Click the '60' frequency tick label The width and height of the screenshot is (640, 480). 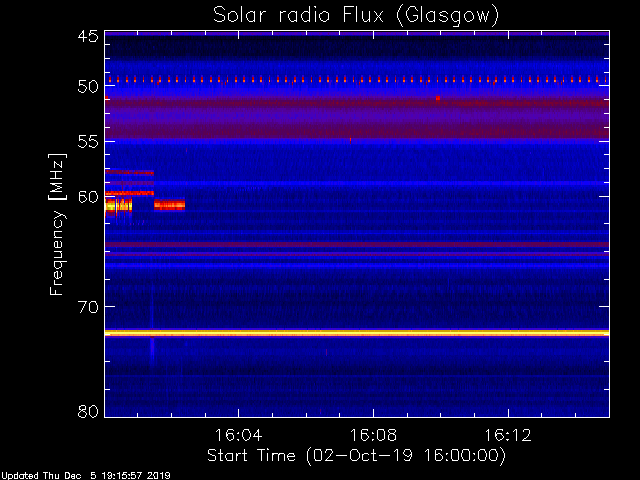[x=88, y=197]
